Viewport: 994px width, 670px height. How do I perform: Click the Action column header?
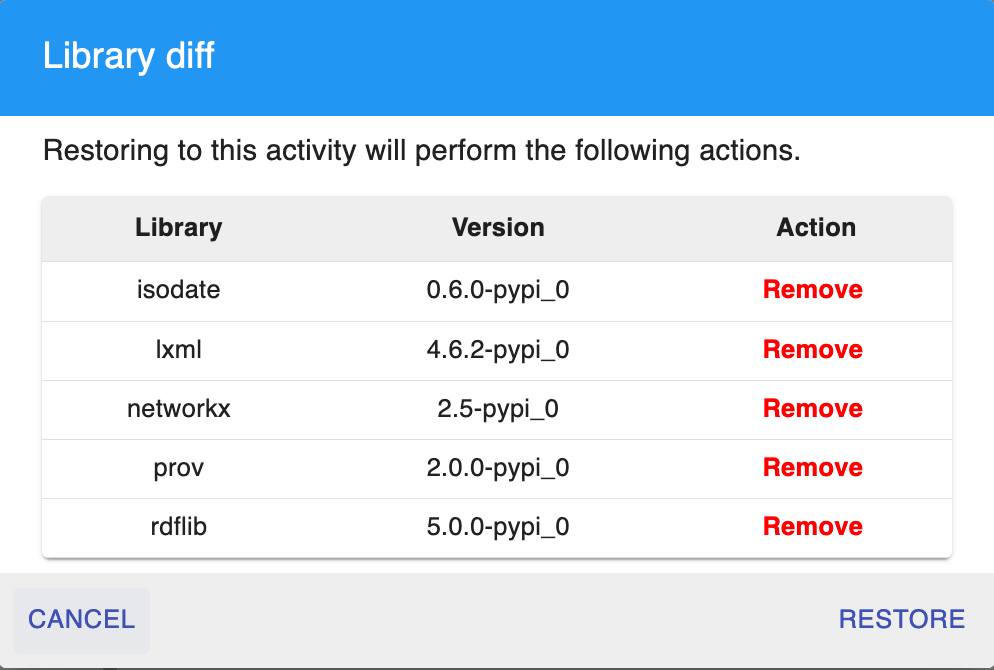[x=816, y=228]
